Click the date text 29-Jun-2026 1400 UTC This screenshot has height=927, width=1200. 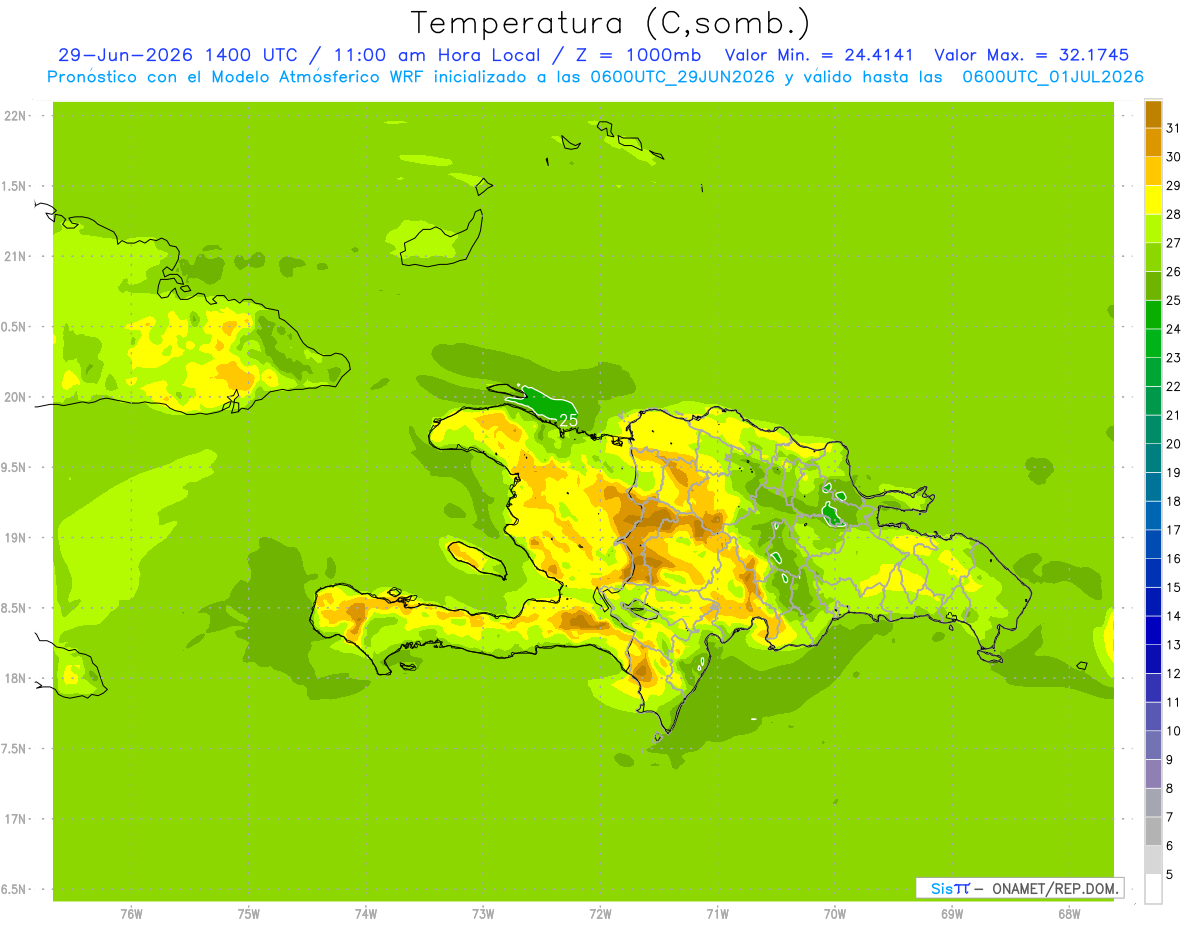point(177,55)
